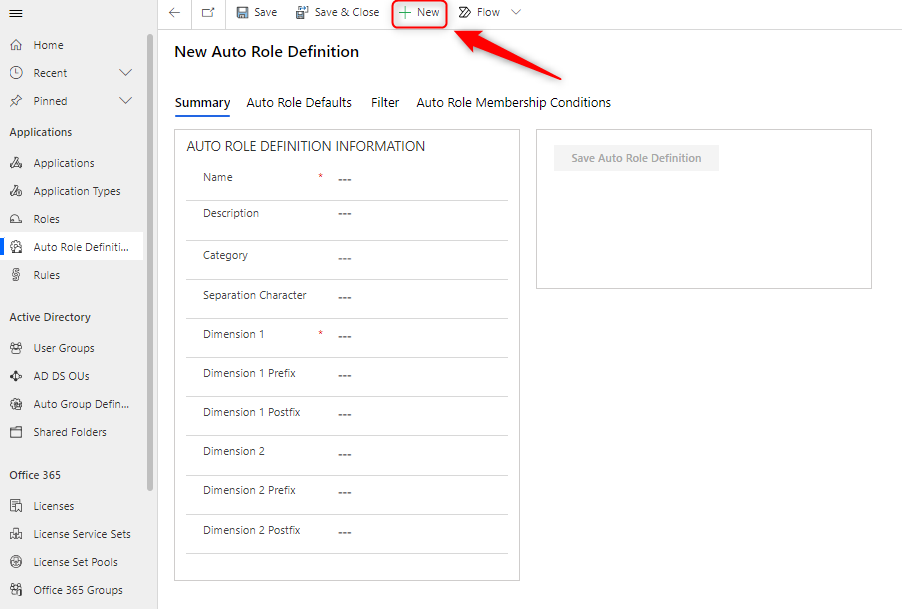Switch to the Filter tab
902x609 pixels.
coord(385,103)
